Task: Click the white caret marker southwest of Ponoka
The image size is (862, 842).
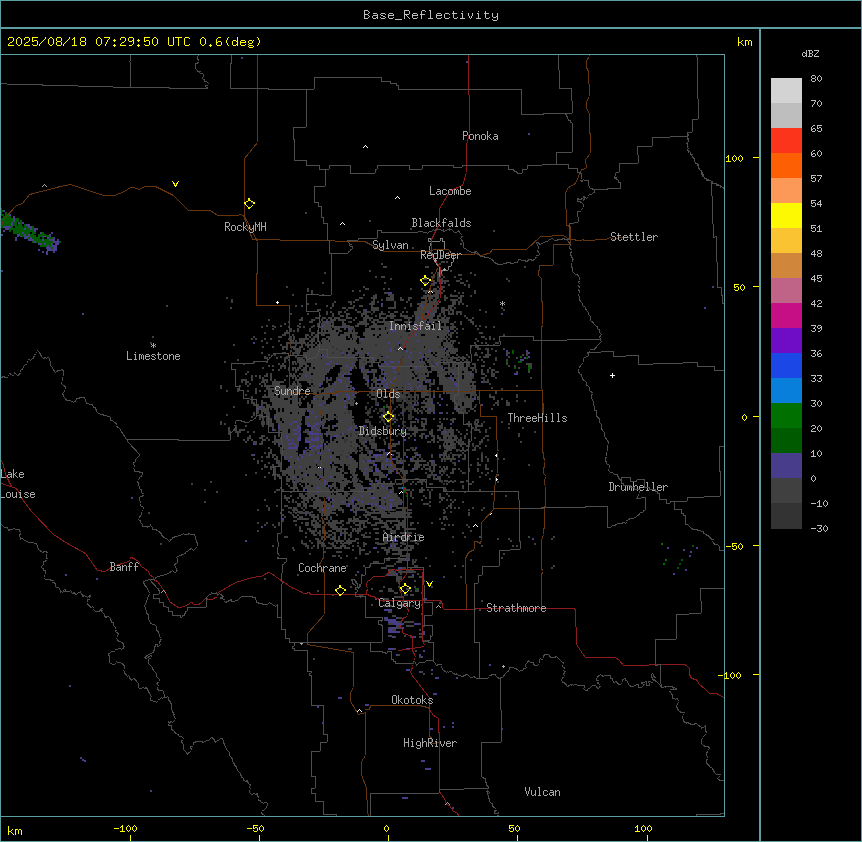Action: 365,147
